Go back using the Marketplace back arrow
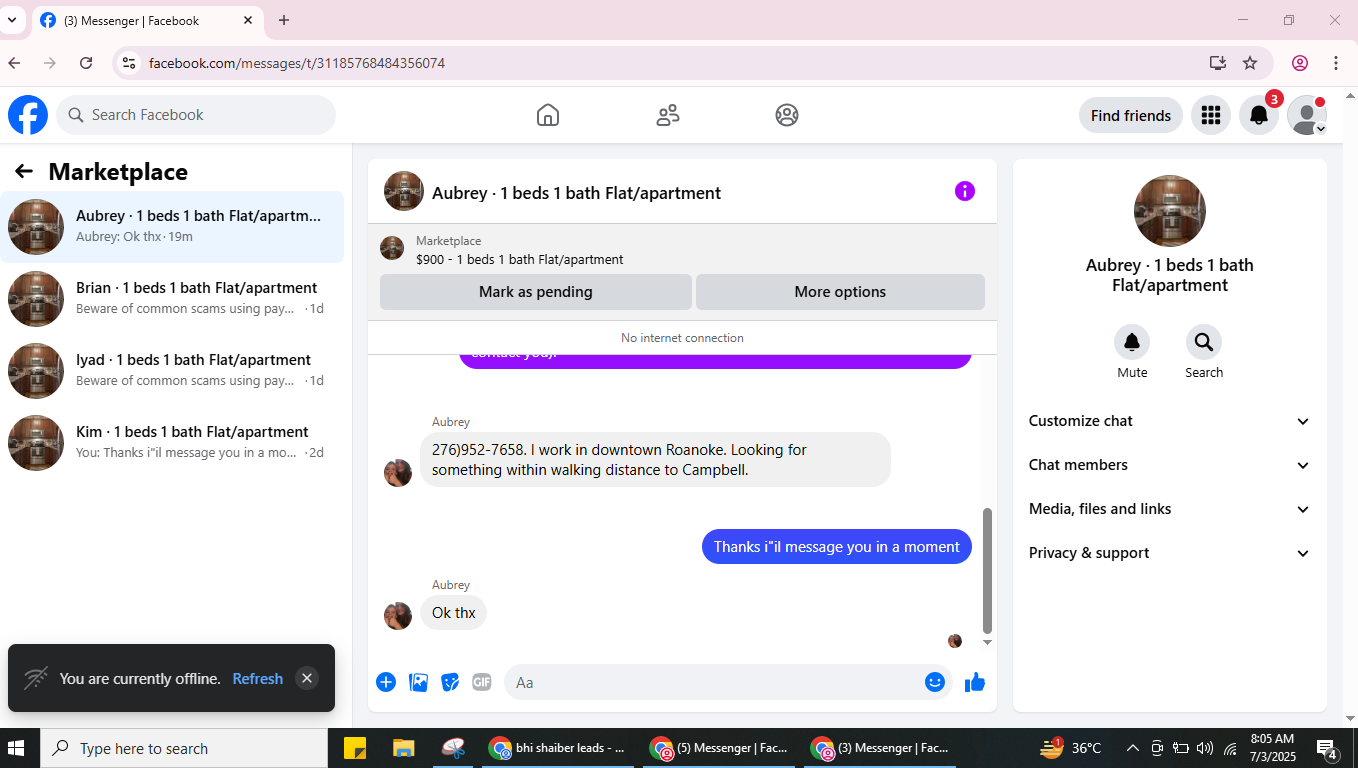1358x768 pixels. click(x=24, y=172)
